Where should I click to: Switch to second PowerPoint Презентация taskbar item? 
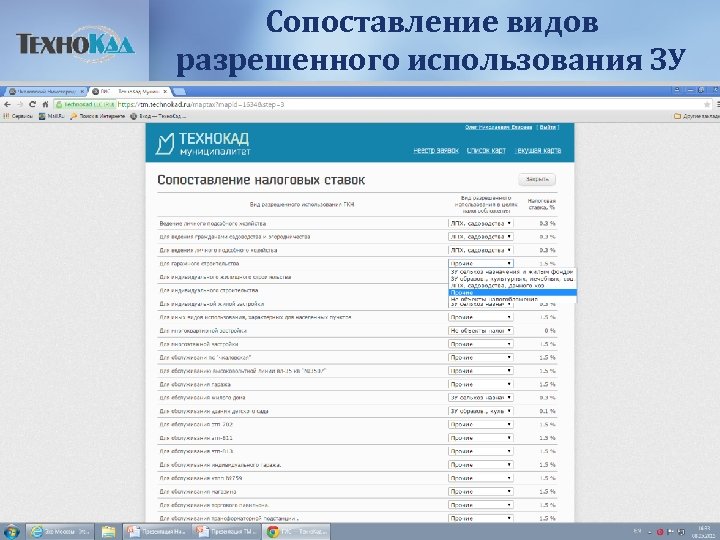point(226,531)
